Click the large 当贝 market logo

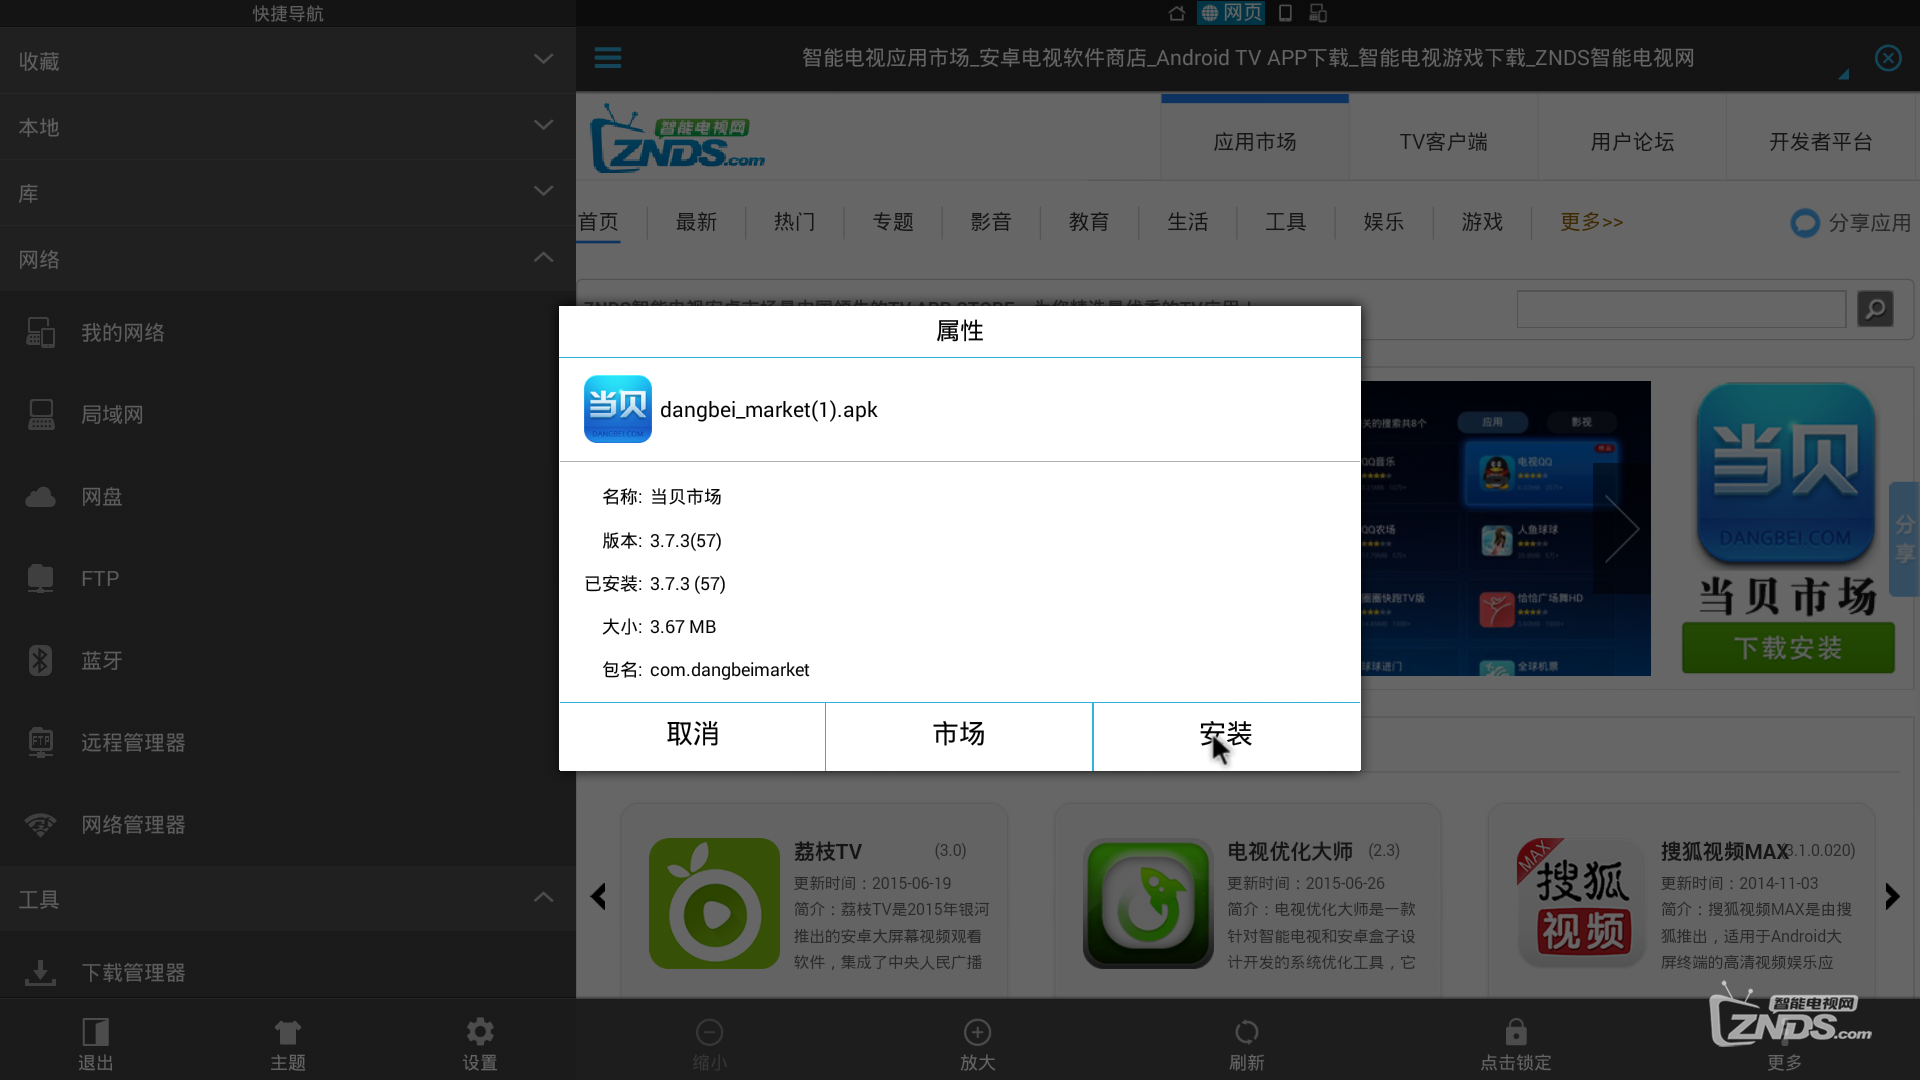[x=1786, y=473]
